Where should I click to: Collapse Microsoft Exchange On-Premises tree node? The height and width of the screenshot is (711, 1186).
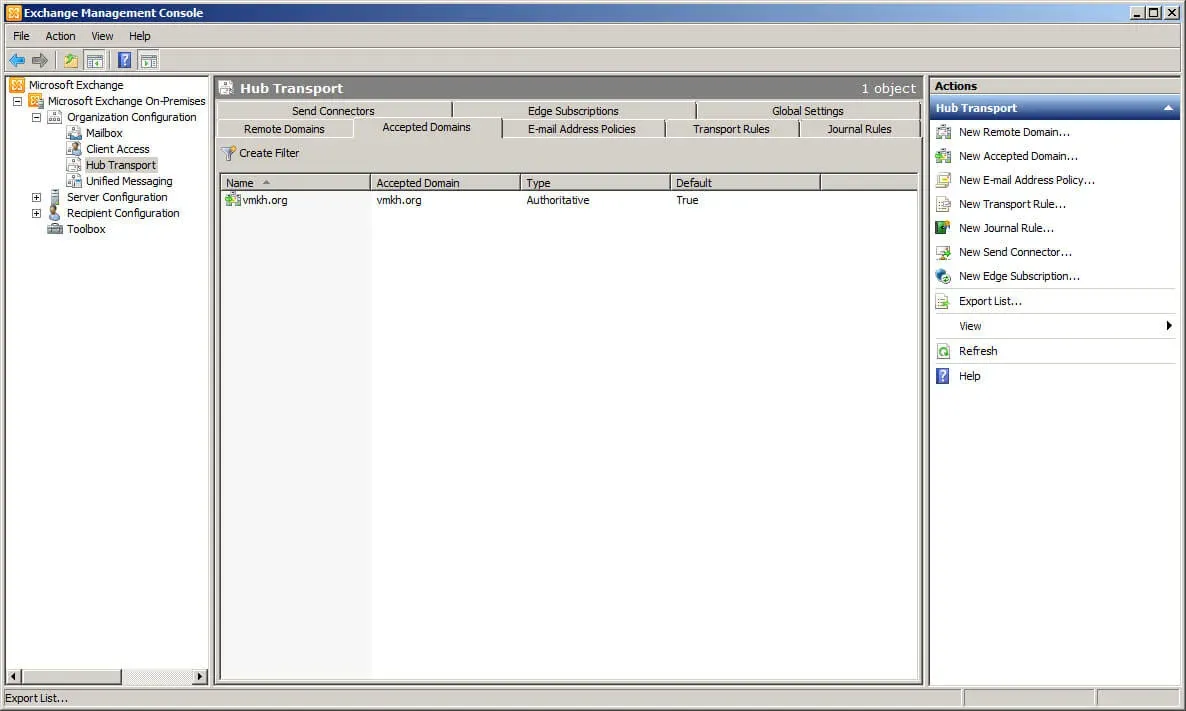point(17,101)
